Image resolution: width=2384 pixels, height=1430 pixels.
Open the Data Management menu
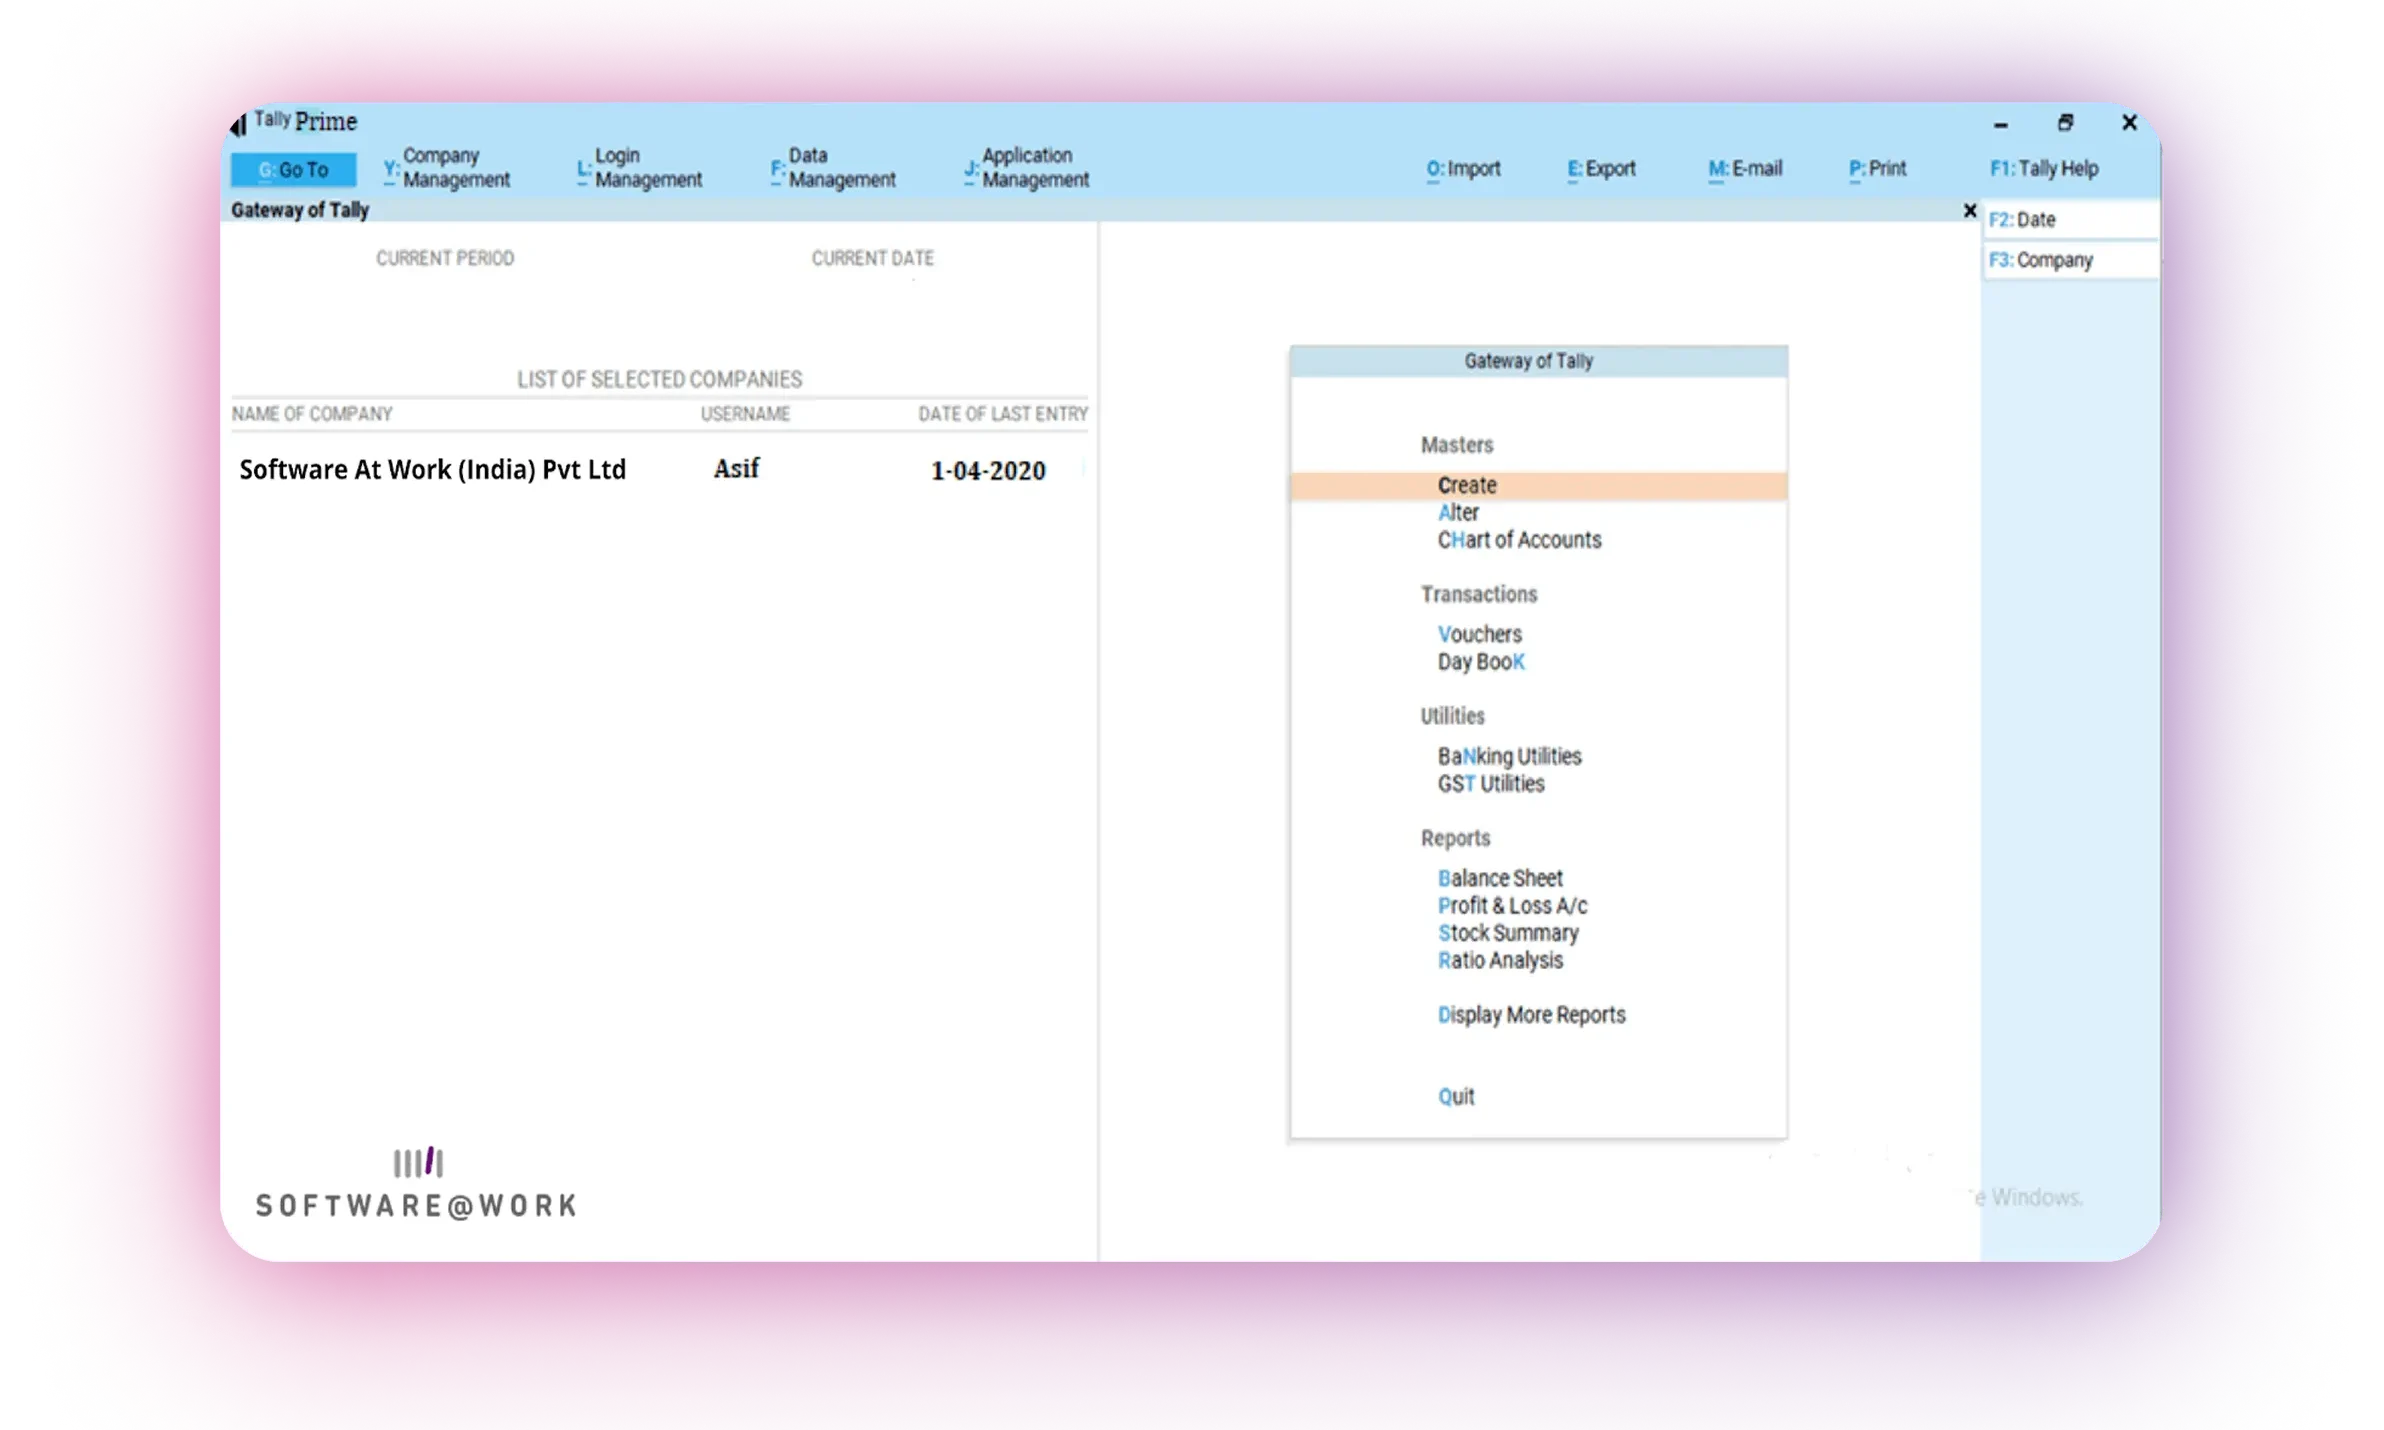(x=833, y=168)
